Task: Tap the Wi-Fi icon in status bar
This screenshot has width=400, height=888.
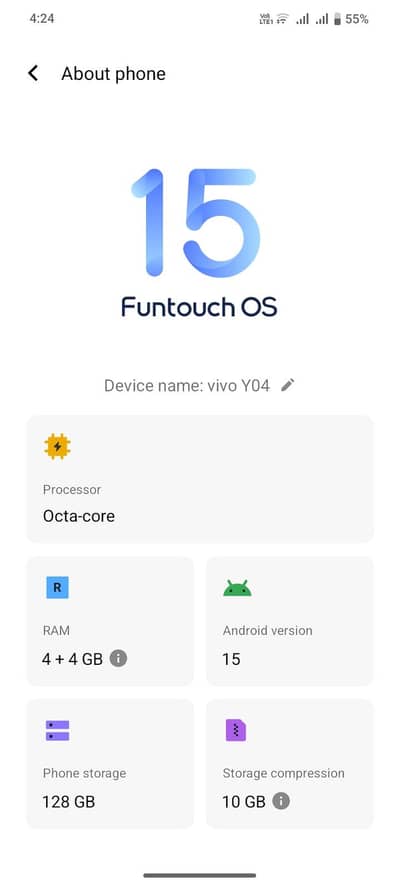Action: coord(282,19)
